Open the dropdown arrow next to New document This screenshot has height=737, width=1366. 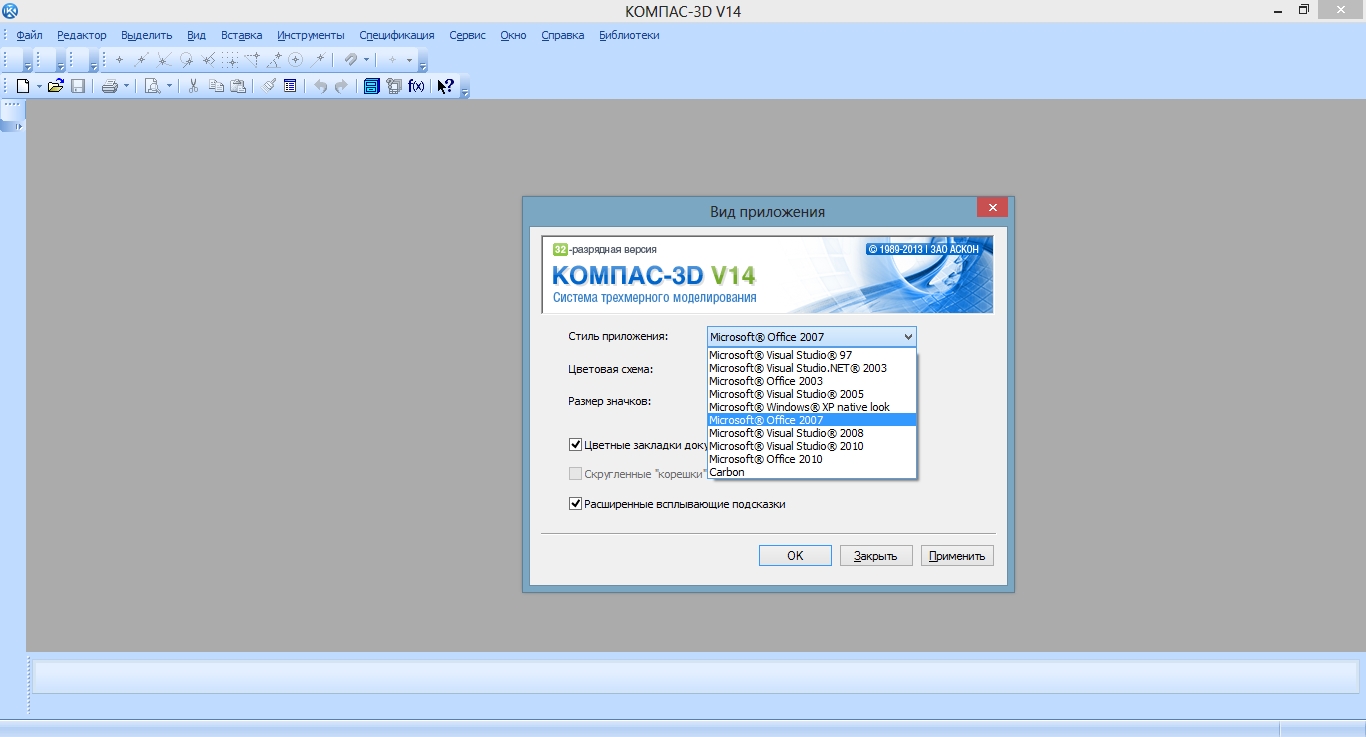click(x=39, y=87)
